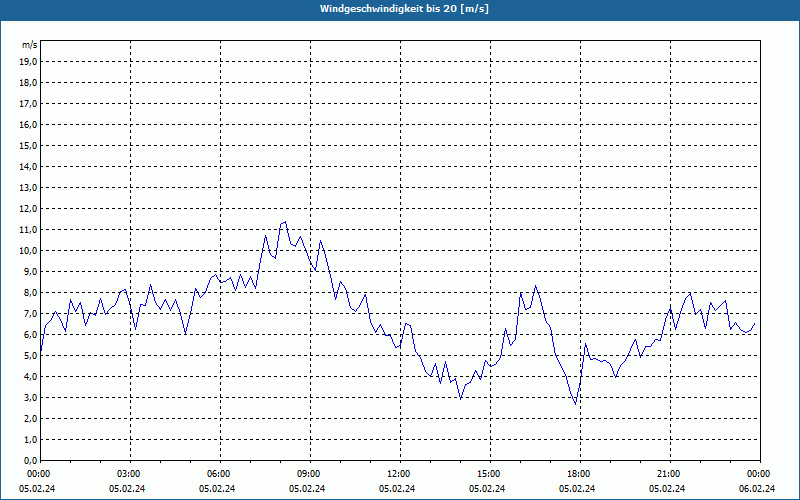This screenshot has width=800, height=500.
Task: Pick the '14,0' y-axis tick label
Action: click(x=28, y=166)
